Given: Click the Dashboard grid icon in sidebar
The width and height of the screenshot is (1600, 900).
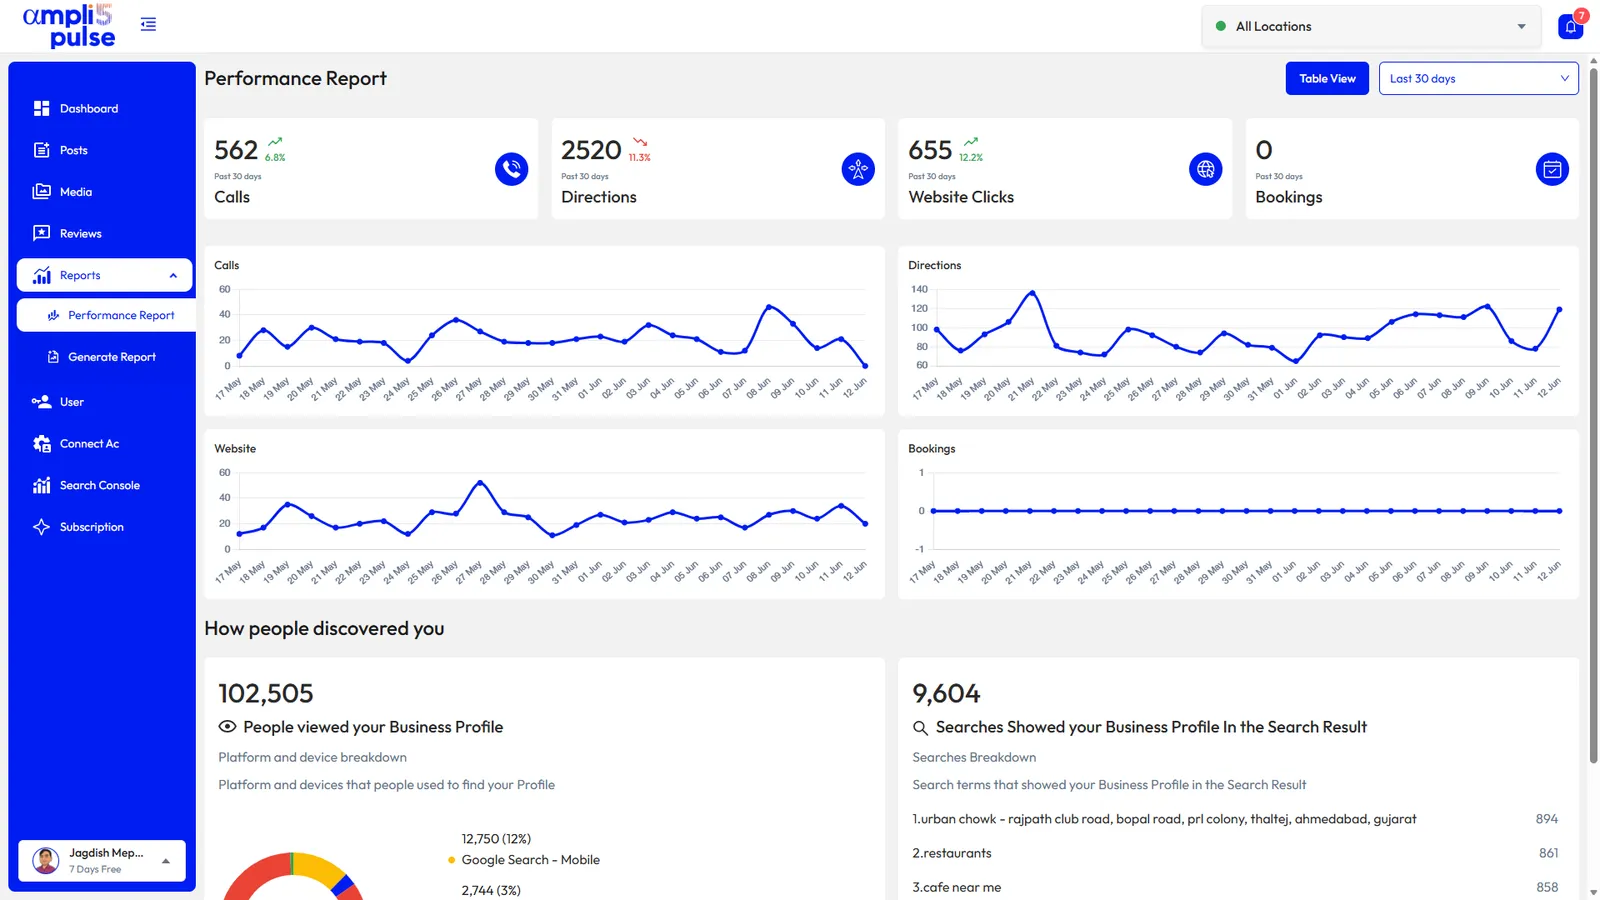Looking at the screenshot, I should [41, 108].
